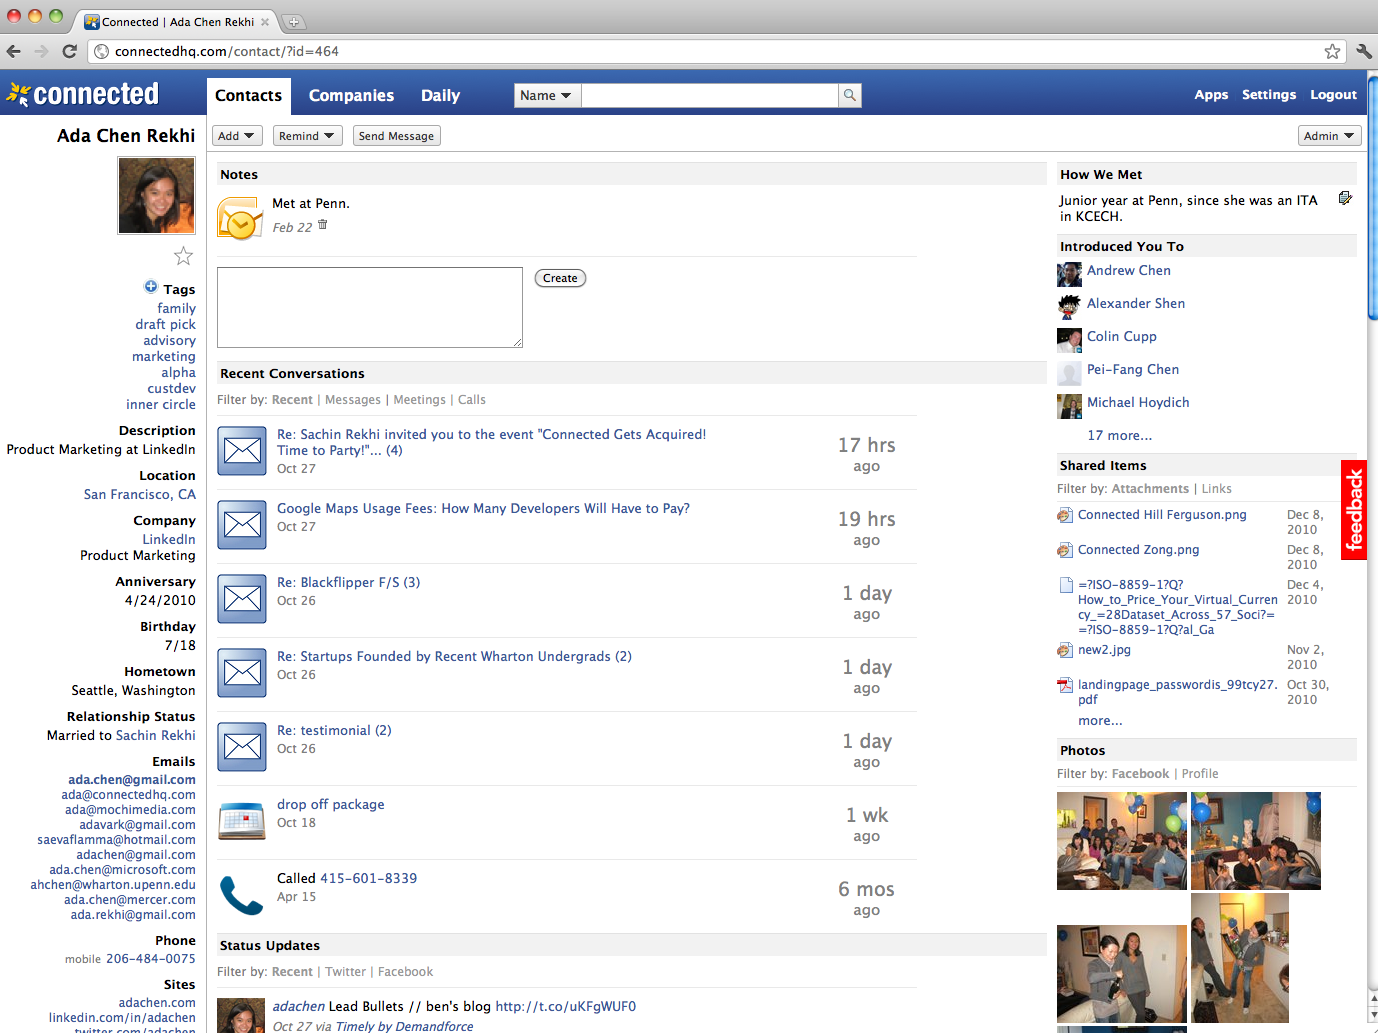Click the file icon of Connected Hill Ferguson.png
This screenshot has width=1378, height=1033.
click(x=1065, y=515)
